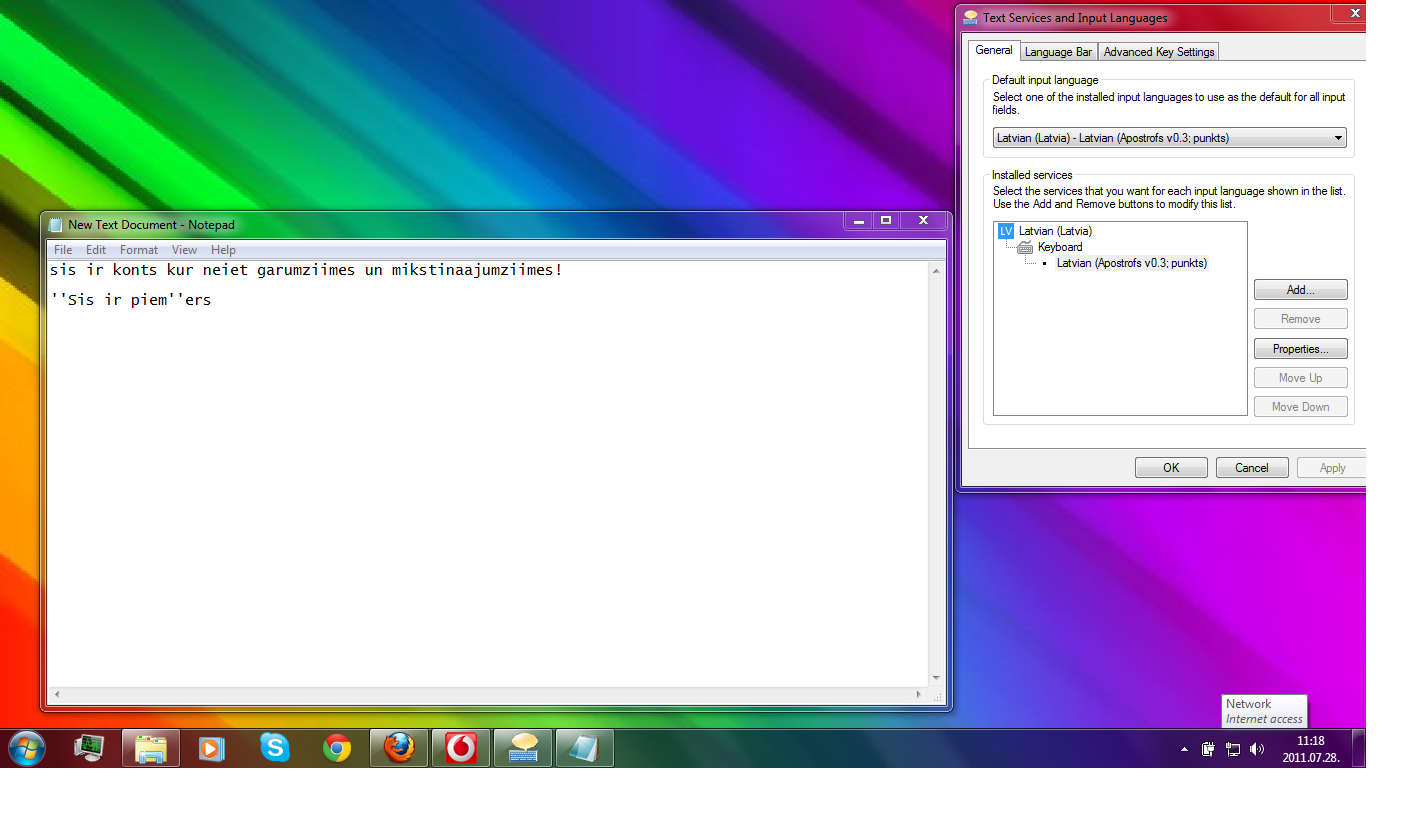Open Notepad Help menu
Image resolution: width=1413 pixels, height=819 pixels.
tap(223, 250)
